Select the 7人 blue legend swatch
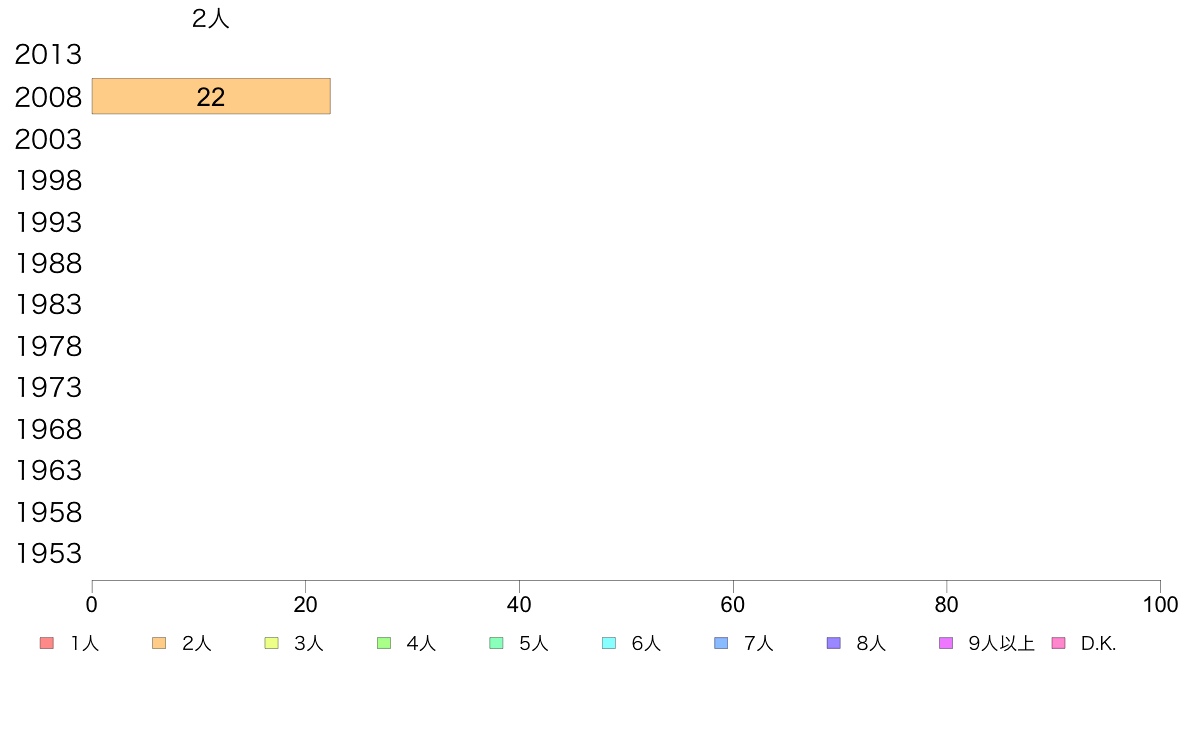The height and width of the screenshot is (736, 1188). [x=721, y=643]
